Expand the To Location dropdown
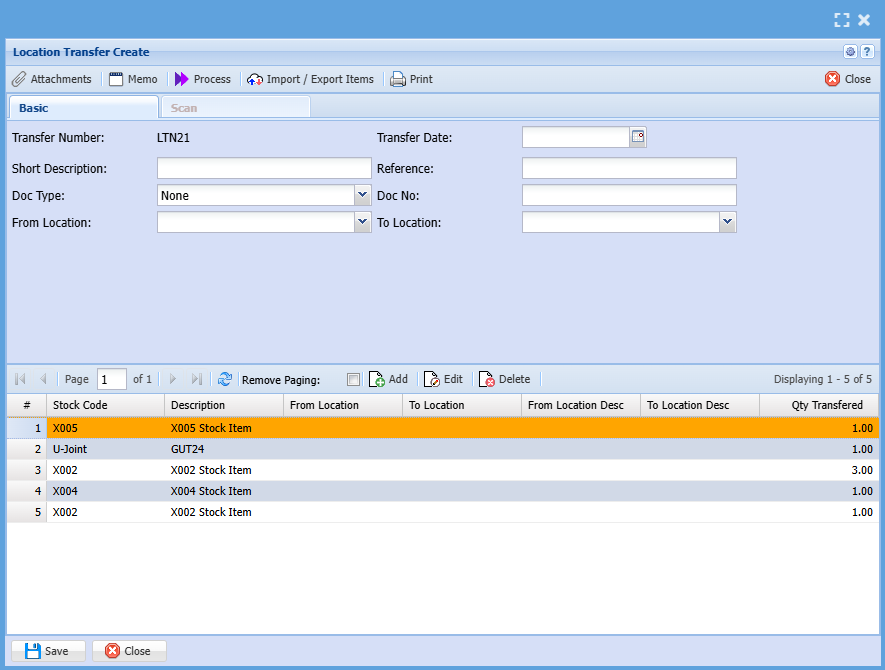885x670 pixels. pyautogui.click(x=728, y=223)
